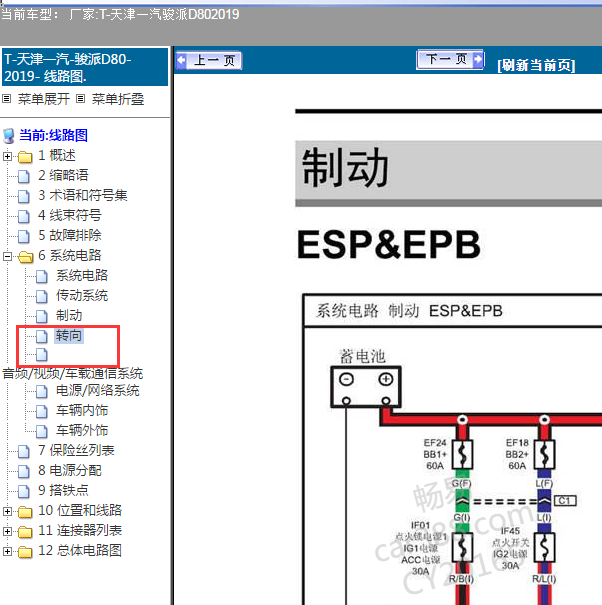The width and height of the screenshot is (602, 605).
Task: Click the page icon beside 车辆内饰
Action: point(42,412)
